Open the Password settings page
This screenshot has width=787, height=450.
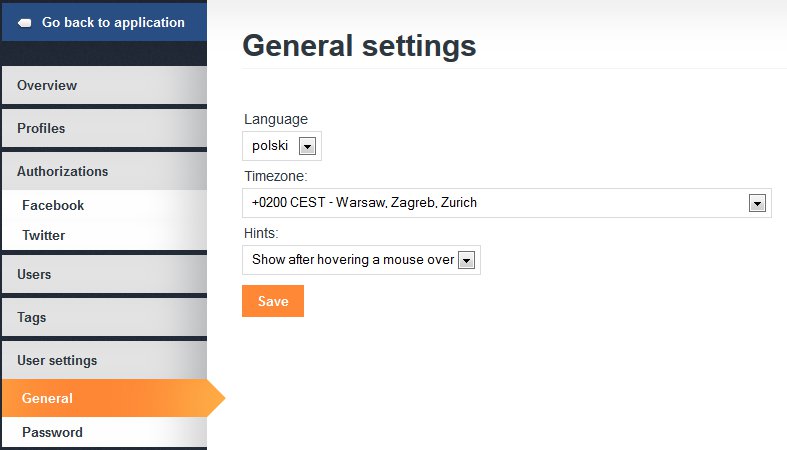(52, 432)
